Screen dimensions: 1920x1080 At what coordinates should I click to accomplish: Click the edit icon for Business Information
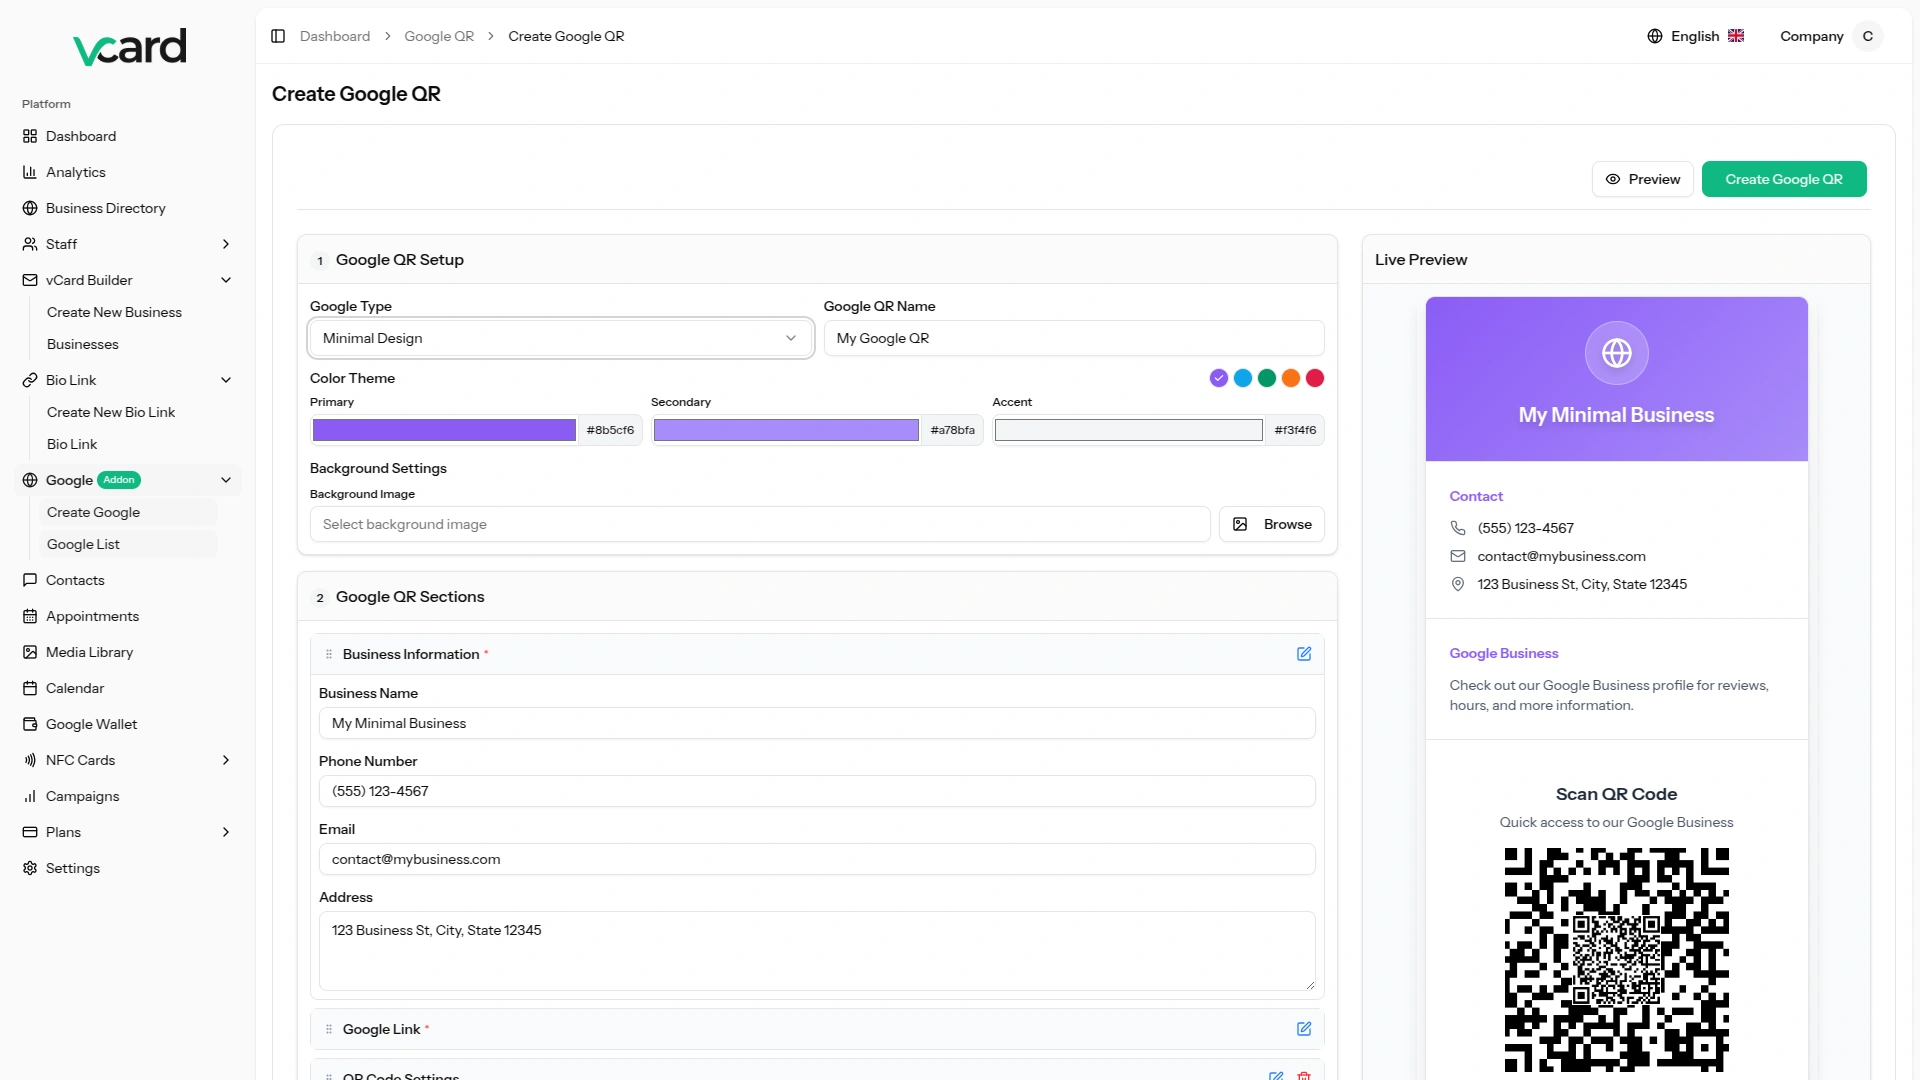pyautogui.click(x=1304, y=654)
